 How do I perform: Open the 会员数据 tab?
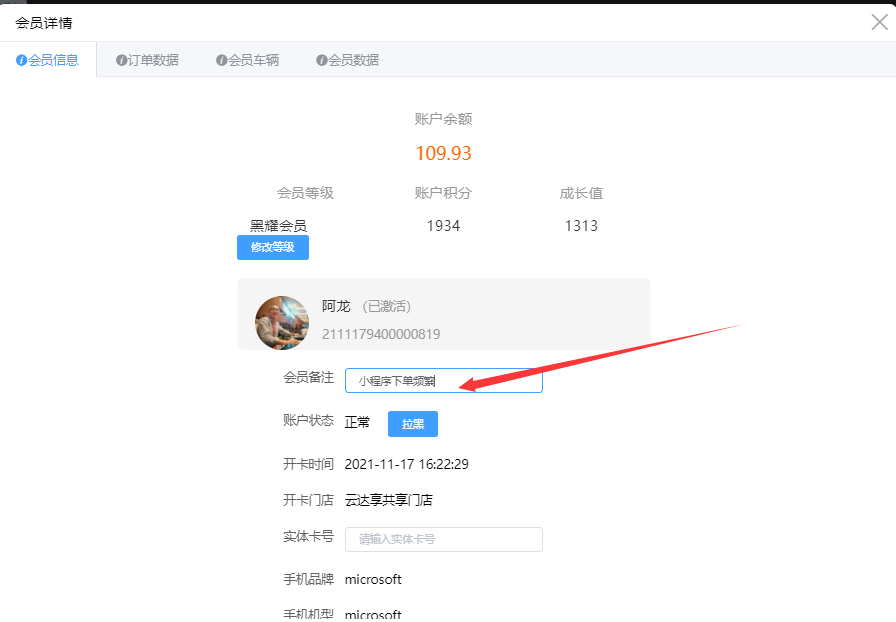[347, 60]
